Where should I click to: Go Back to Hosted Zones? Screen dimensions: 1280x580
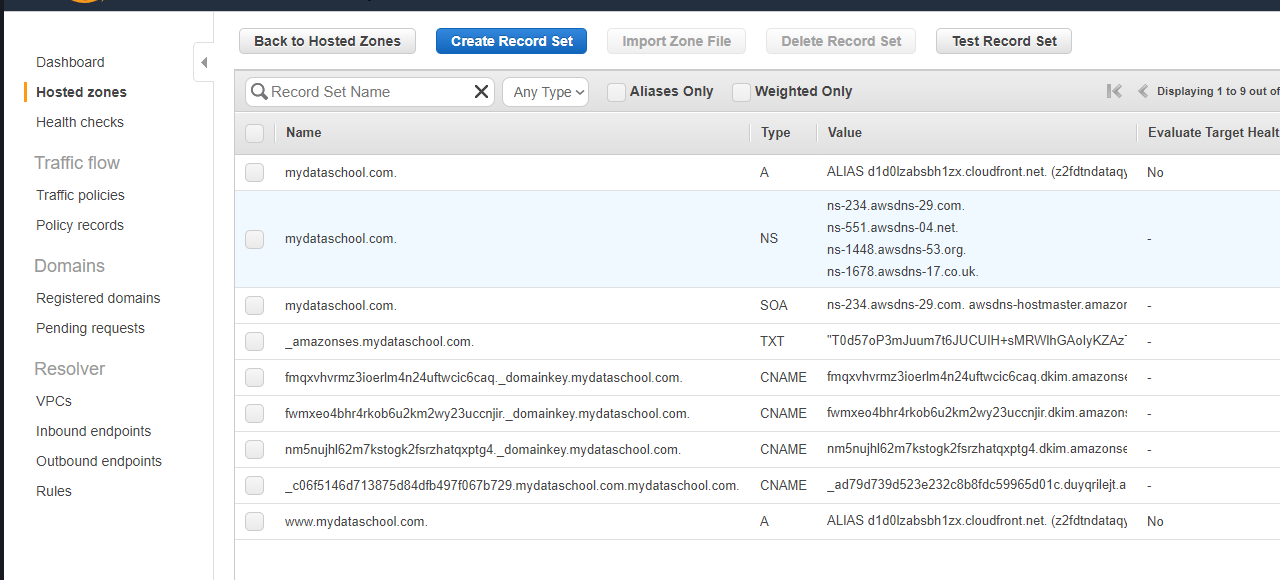click(x=327, y=41)
